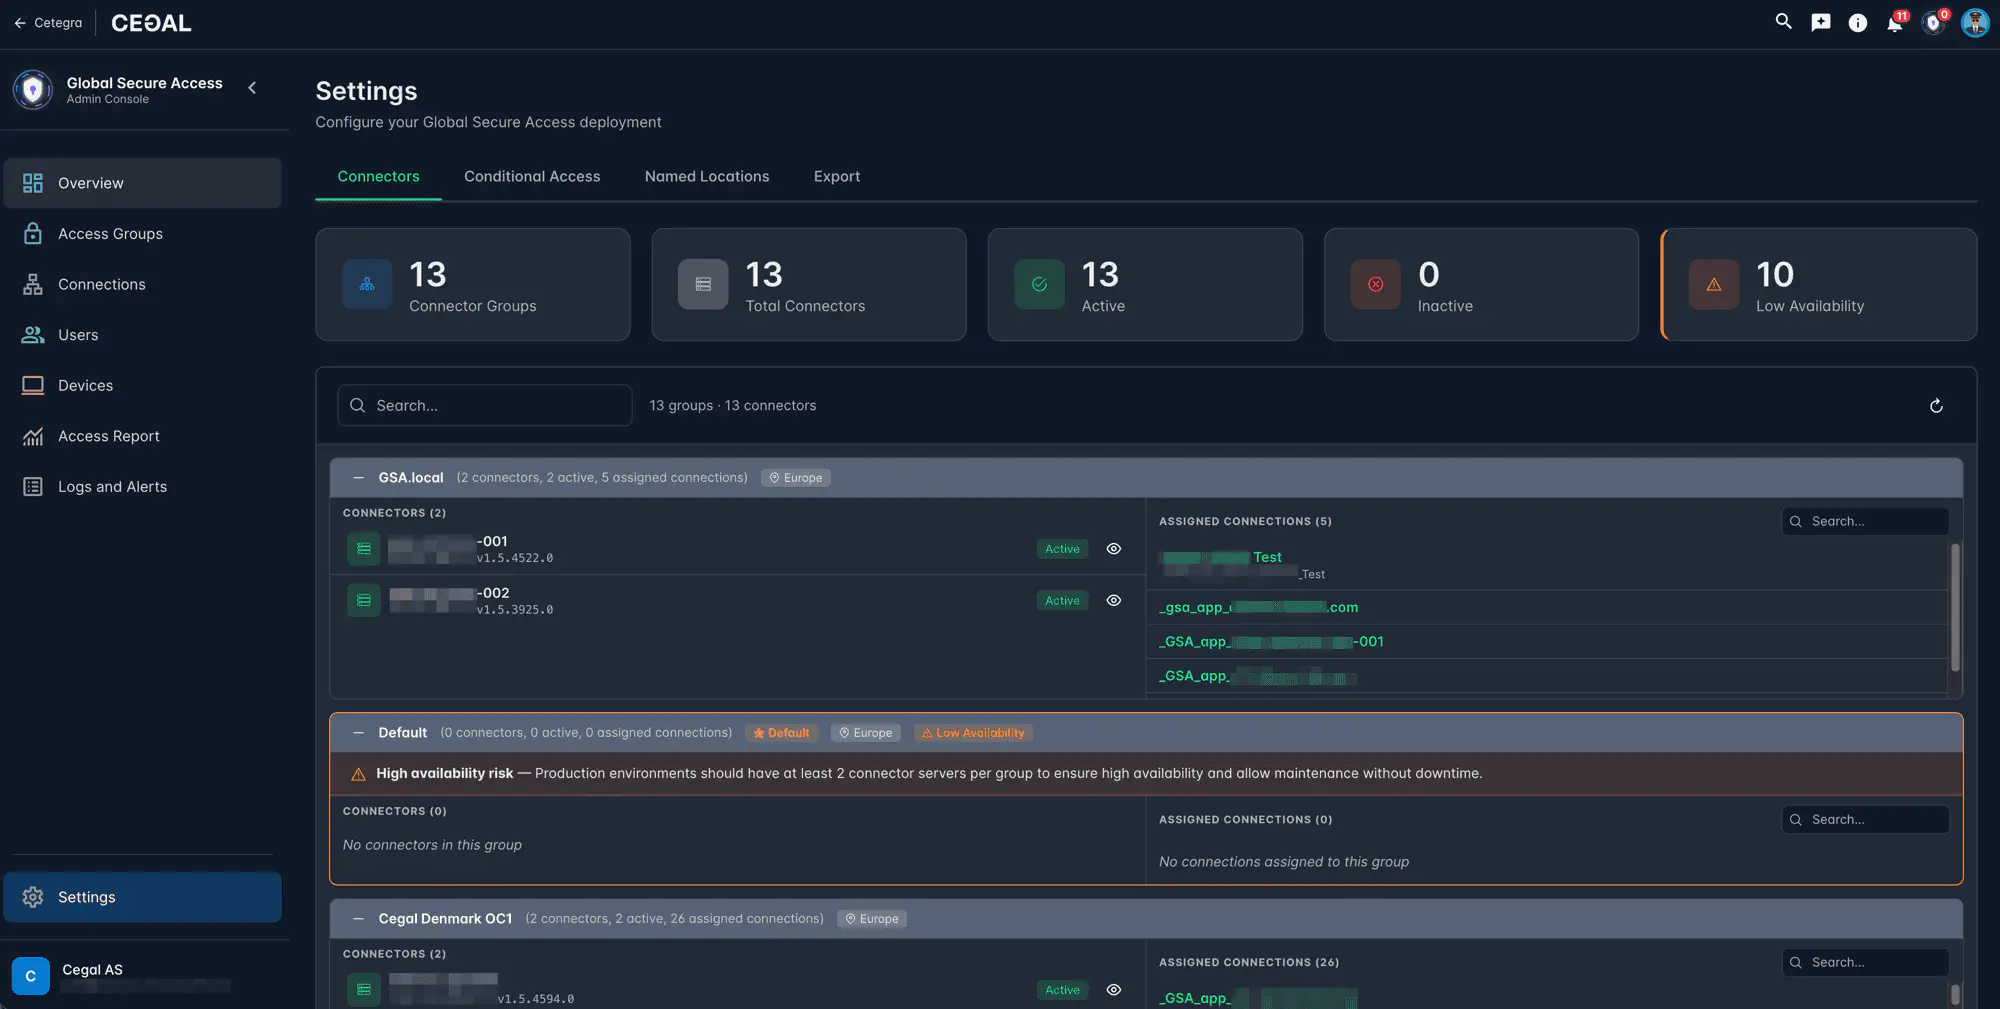Collapse the Default connector group
The width and height of the screenshot is (2000, 1009).
pos(358,733)
